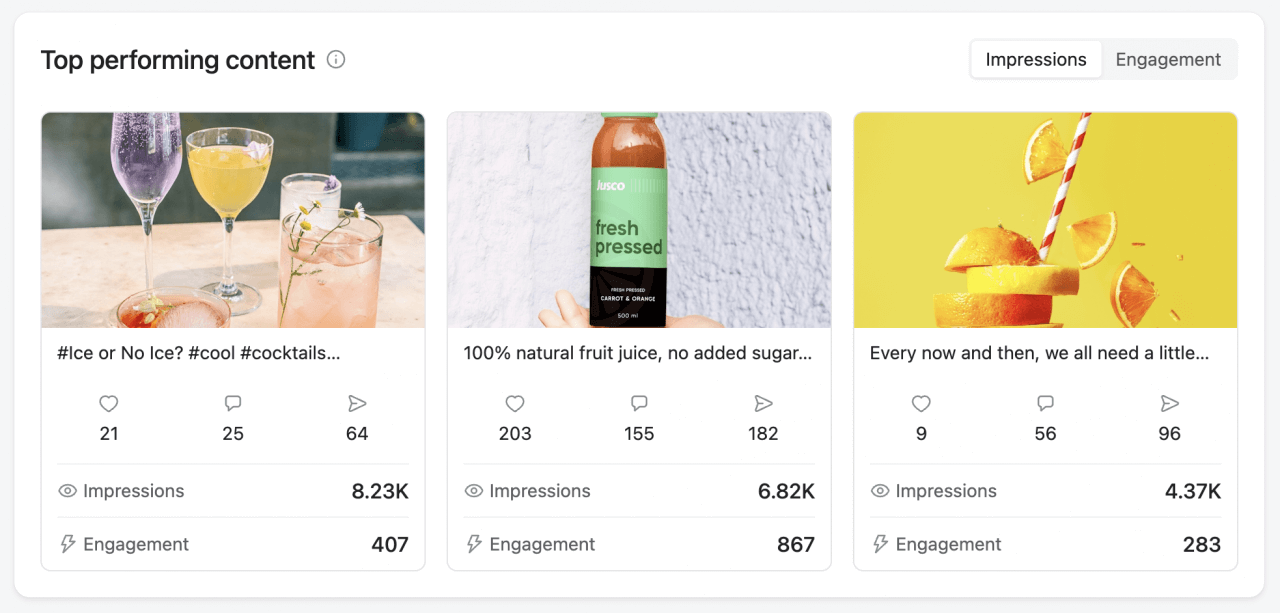Click the 867 engagement value on the juice card
This screenshot has width=1280, height=613.
coord(796,544)
